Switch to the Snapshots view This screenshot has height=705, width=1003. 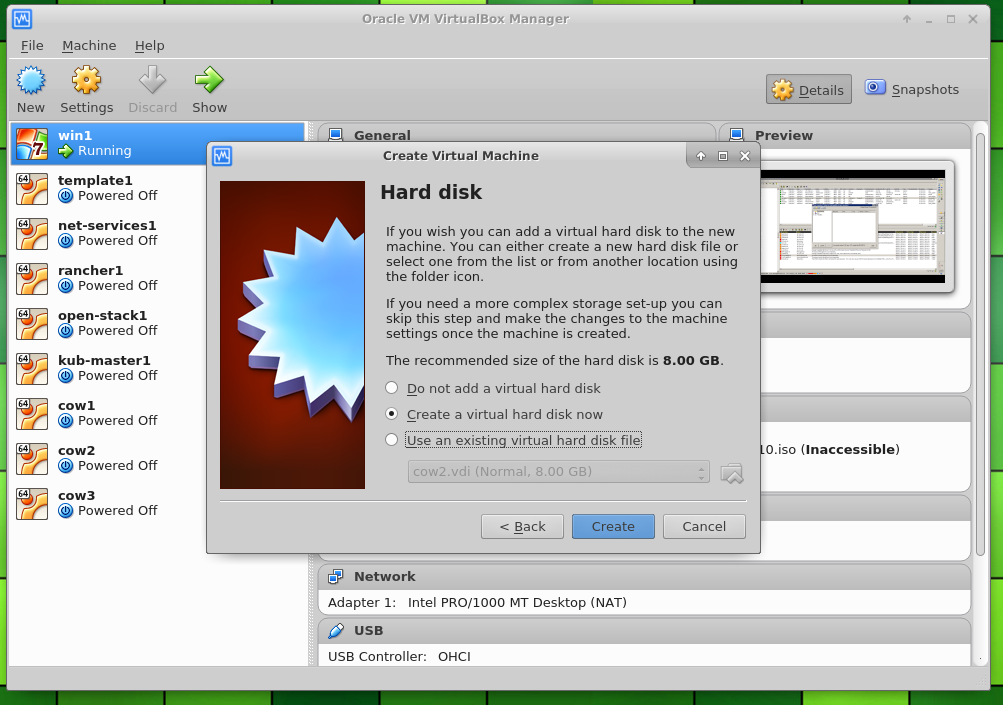(x=912, y=90)
